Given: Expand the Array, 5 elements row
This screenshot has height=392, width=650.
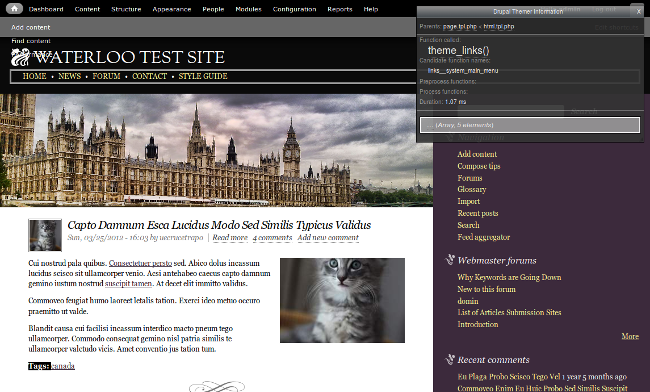Looking at the screenshot, I should (x=530, y=125).
